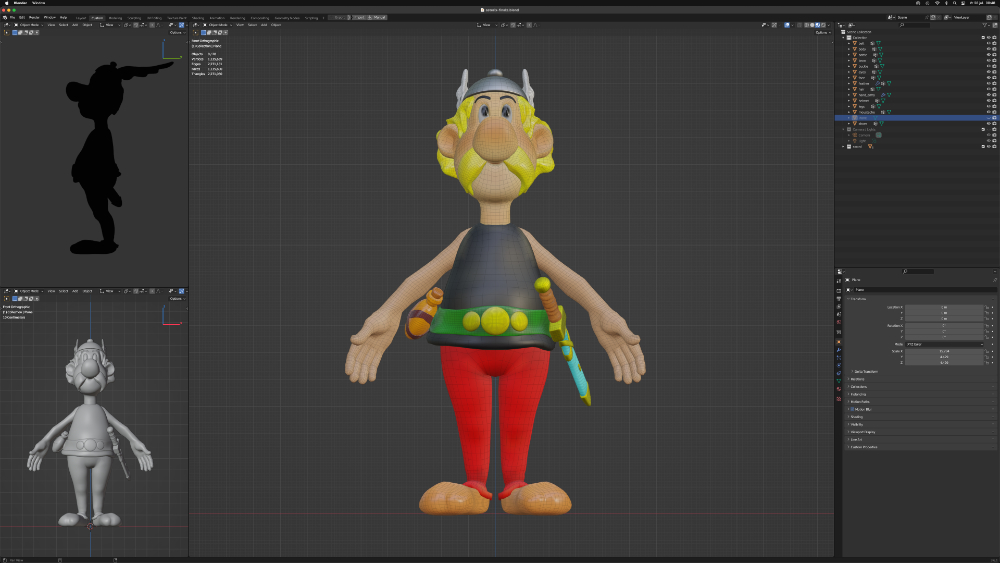
Task: Click the outliner search field
Action: tap(915, 25)
